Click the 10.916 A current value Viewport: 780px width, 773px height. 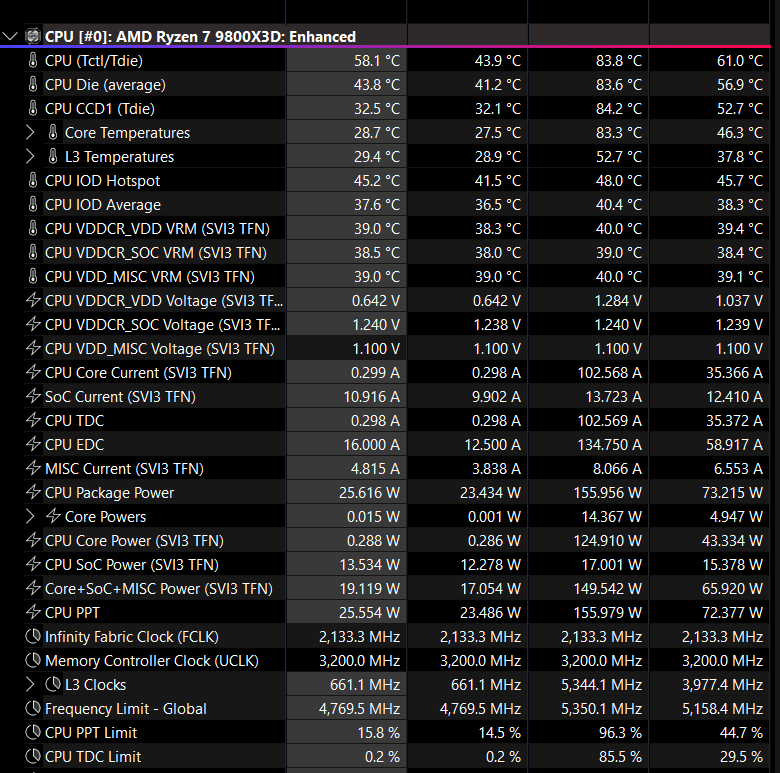click(x=372, y=396)
